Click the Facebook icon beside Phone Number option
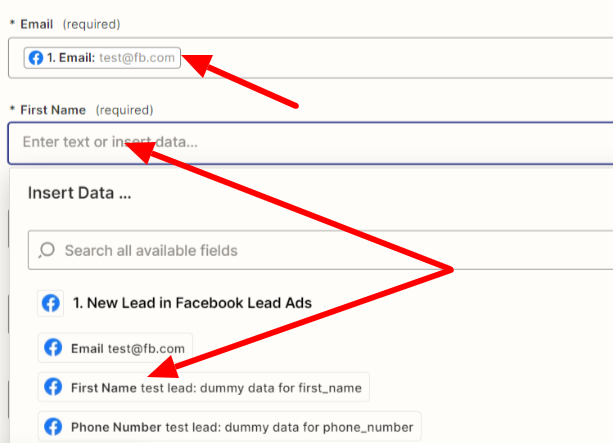 tap(53, 427)
